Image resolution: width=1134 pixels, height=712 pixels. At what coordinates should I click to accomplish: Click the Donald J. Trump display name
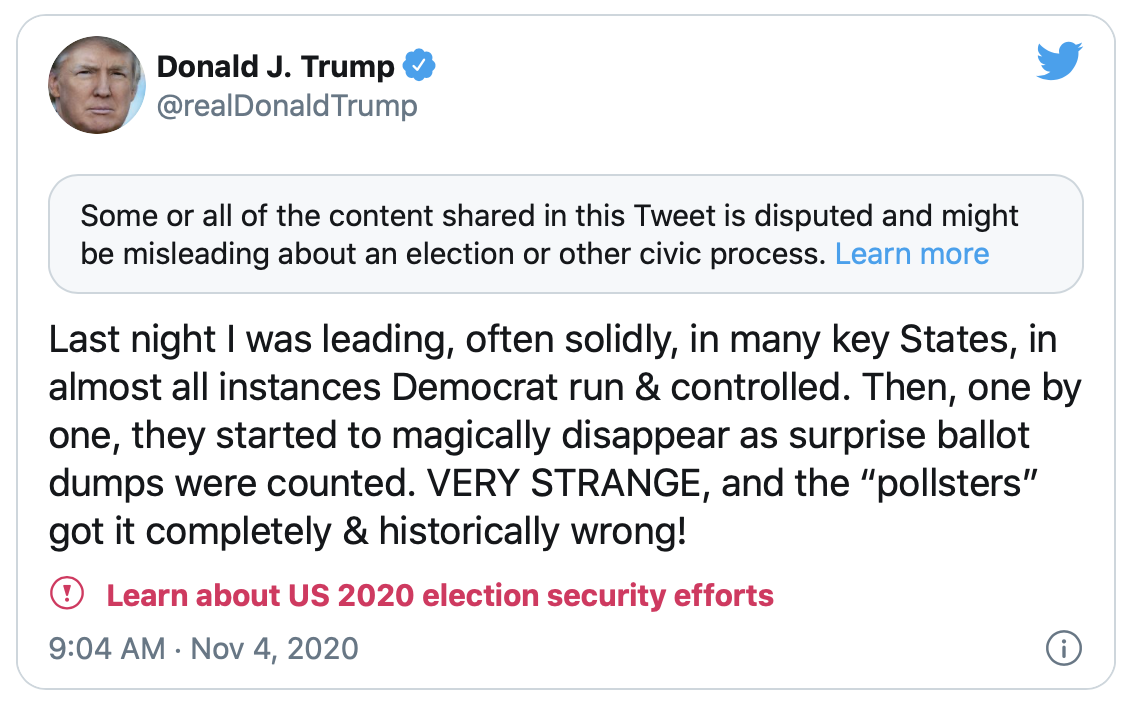pos(276,67)
